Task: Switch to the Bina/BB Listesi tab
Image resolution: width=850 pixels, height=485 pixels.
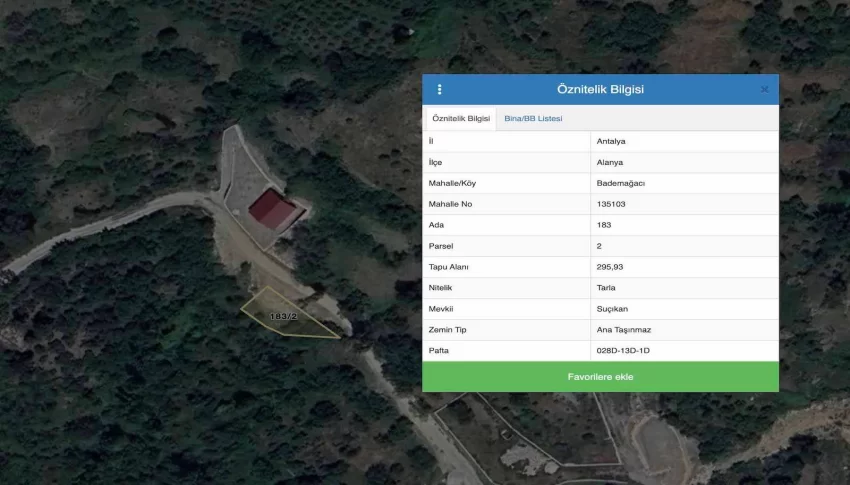Action: click(533, 118)
